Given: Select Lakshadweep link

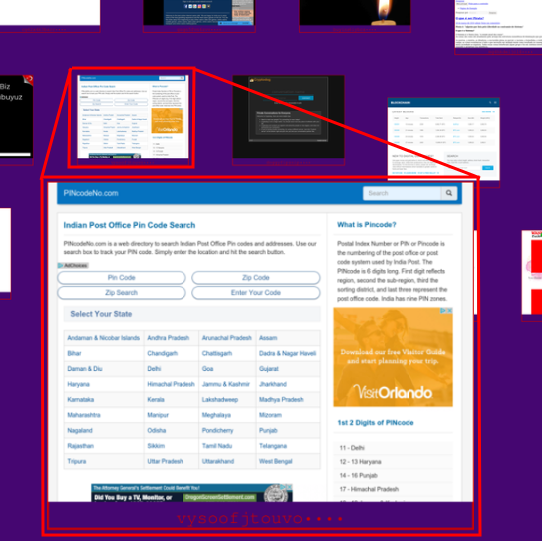Looking at the screenshot, I should click(220, 399).
